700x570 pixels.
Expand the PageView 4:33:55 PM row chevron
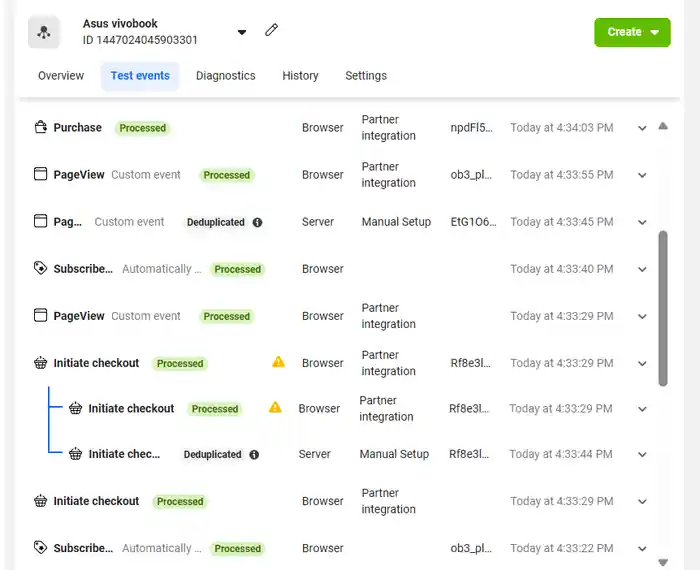click(642, 175)
